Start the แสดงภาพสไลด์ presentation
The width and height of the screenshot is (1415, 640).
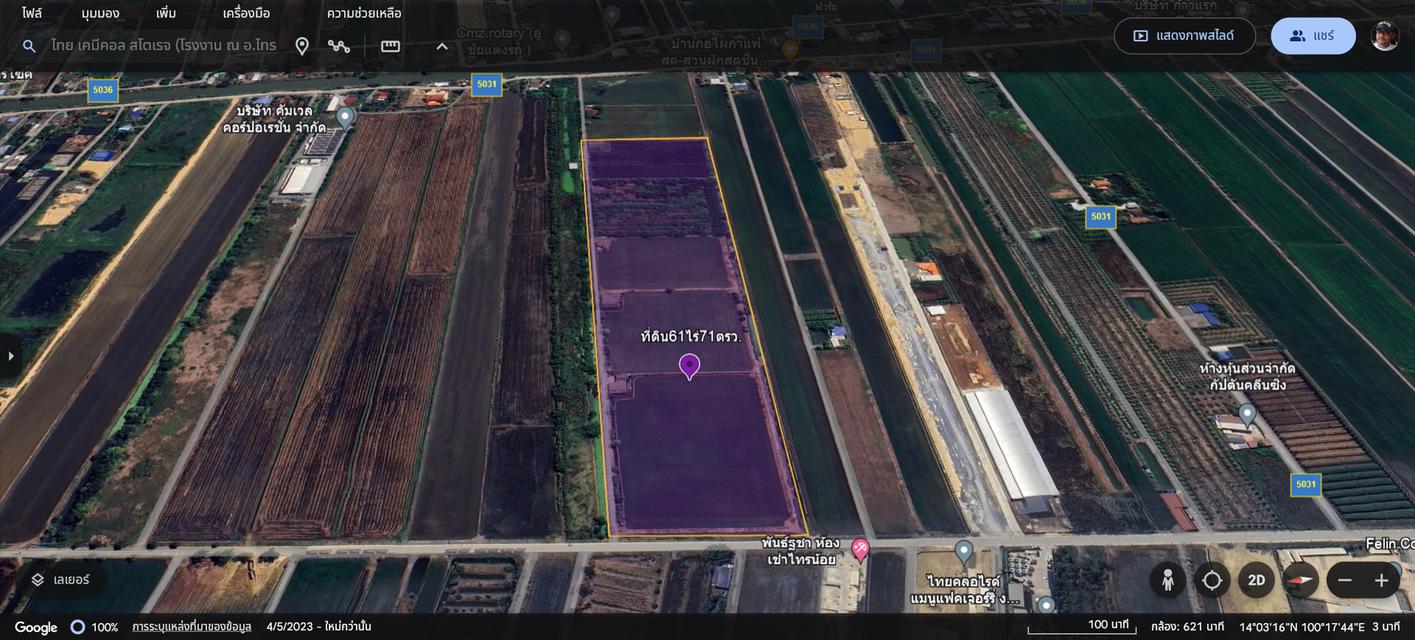1185,36
